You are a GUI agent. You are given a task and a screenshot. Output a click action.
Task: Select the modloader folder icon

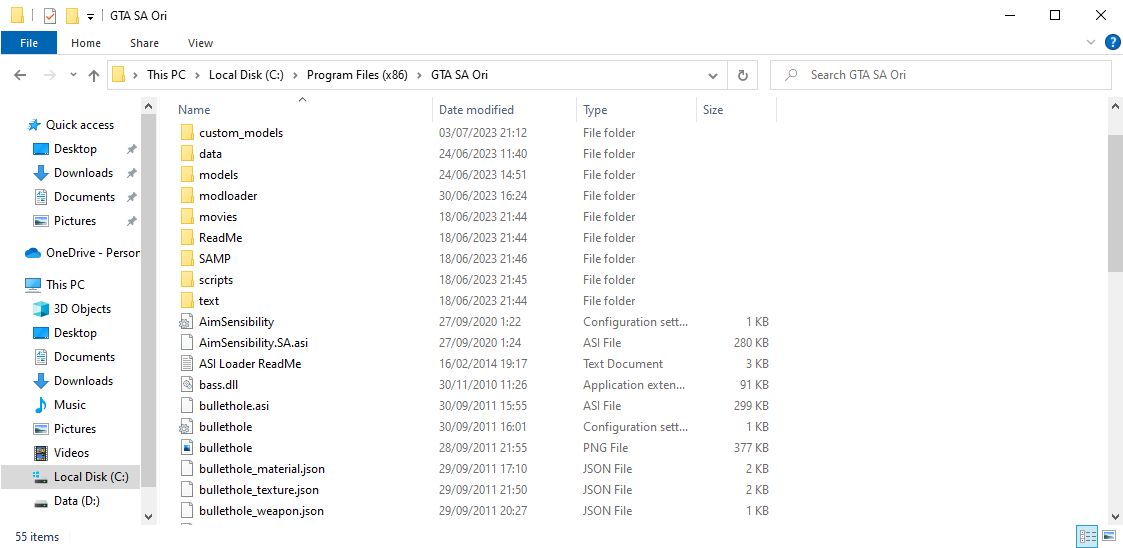tap(187, 196)
